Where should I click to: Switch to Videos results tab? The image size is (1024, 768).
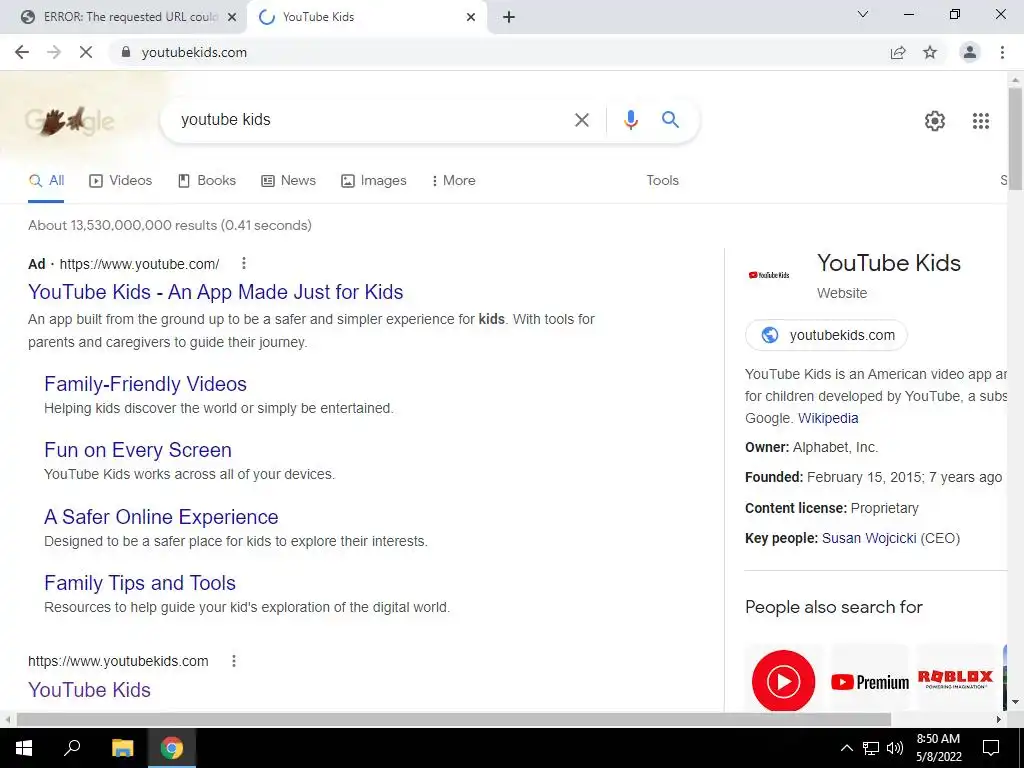pos(121,180)
